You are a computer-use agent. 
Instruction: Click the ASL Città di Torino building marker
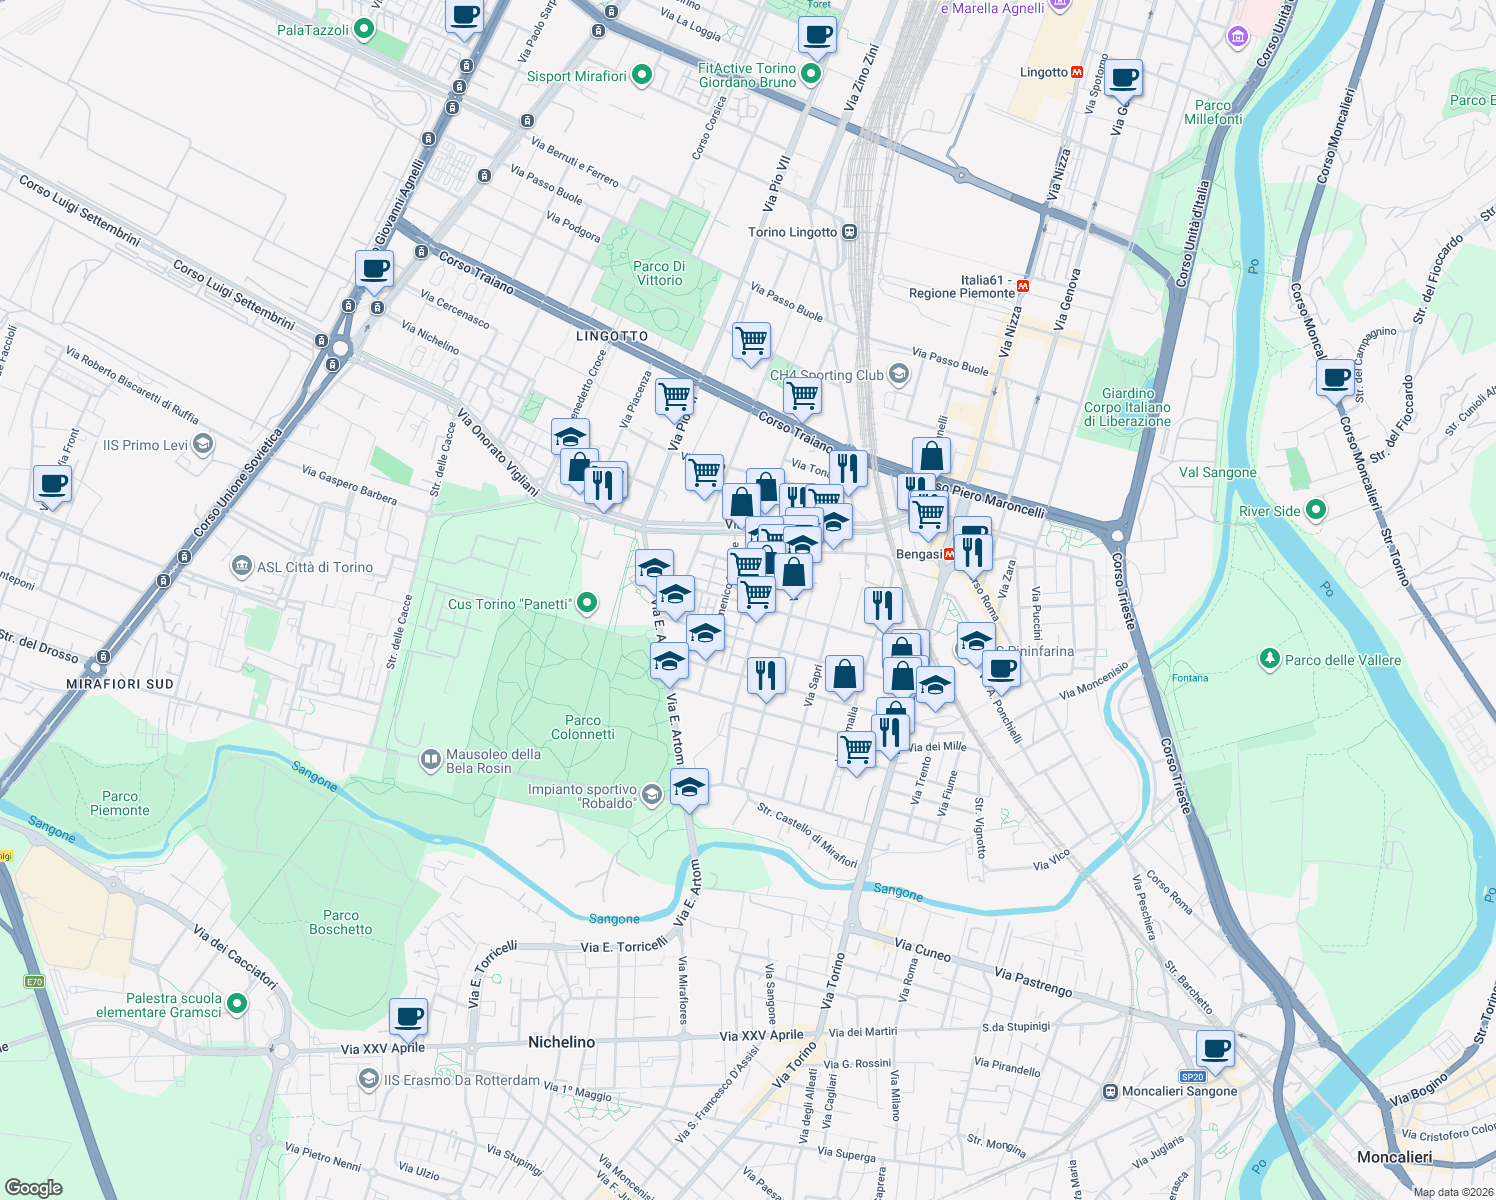coord(243,565)
